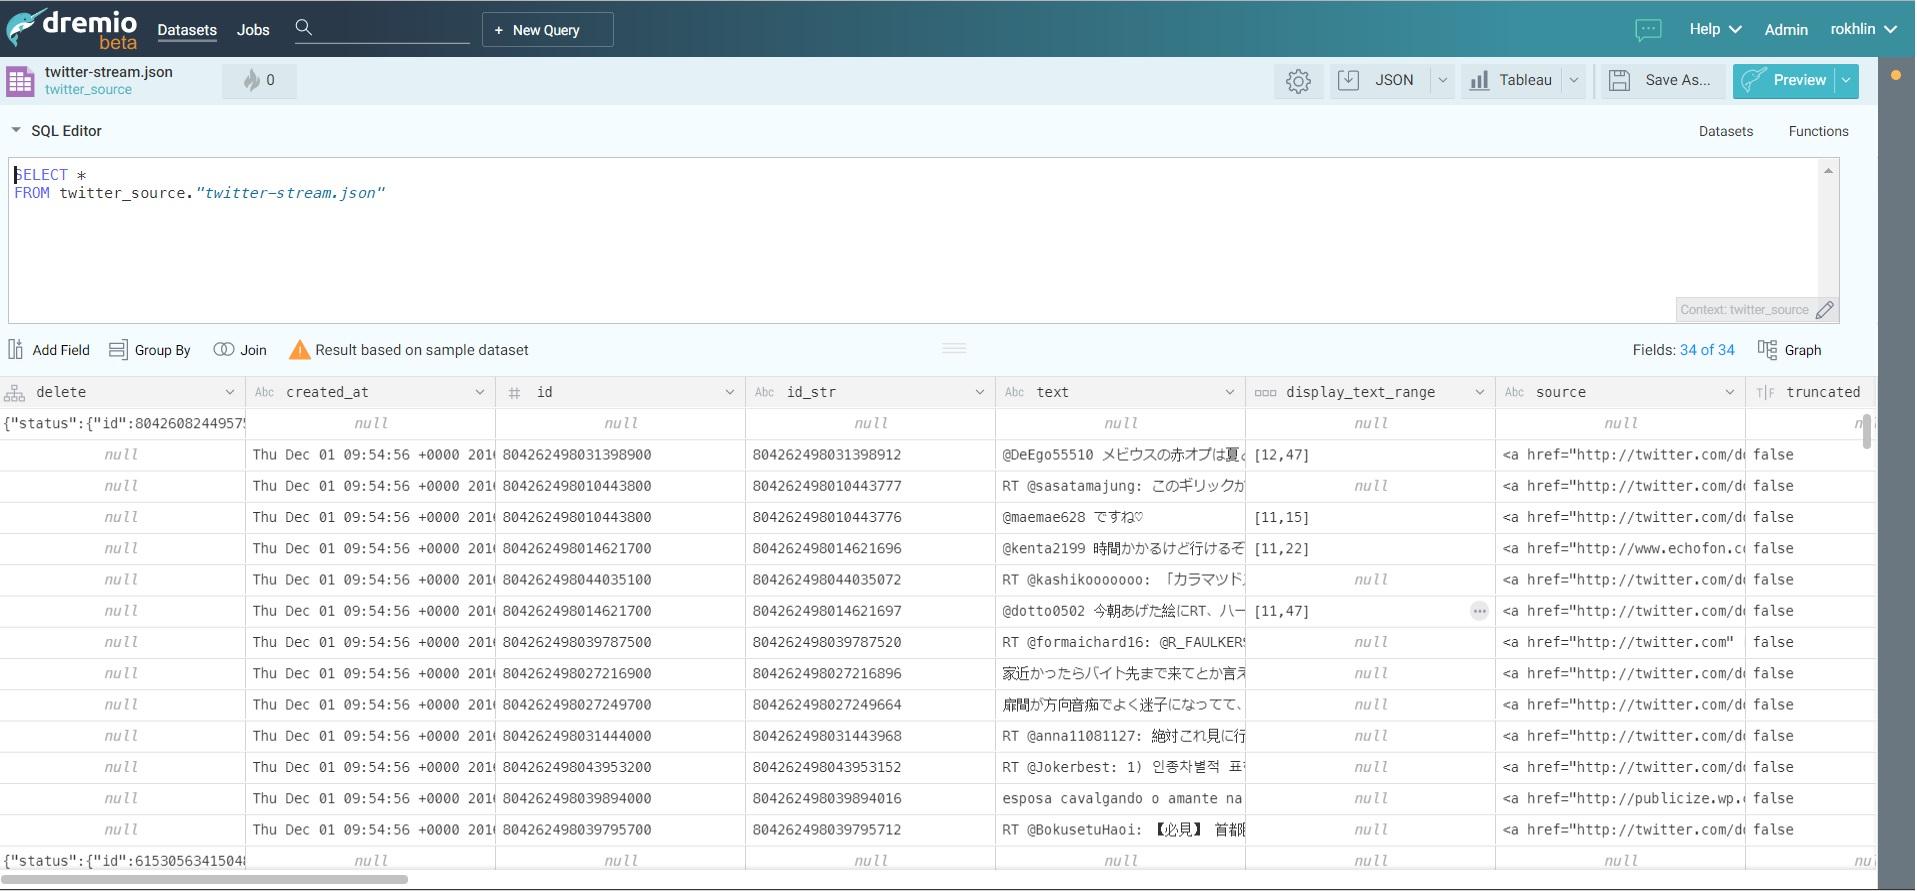The height and width of the screenshot is (891, 1917).
Task: Open dataset settings gear icon
Action: [x=1298, y=81]
